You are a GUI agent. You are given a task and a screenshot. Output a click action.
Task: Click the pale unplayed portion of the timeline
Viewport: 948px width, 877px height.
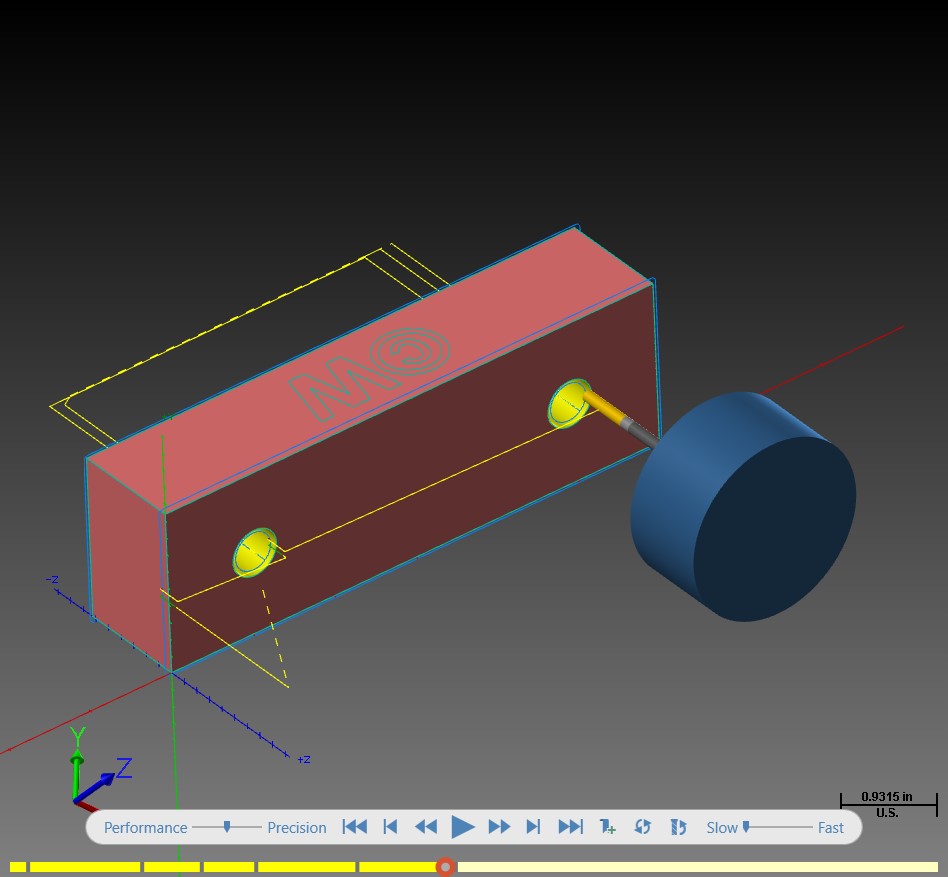pyautogui.click(x=698, y=867)
